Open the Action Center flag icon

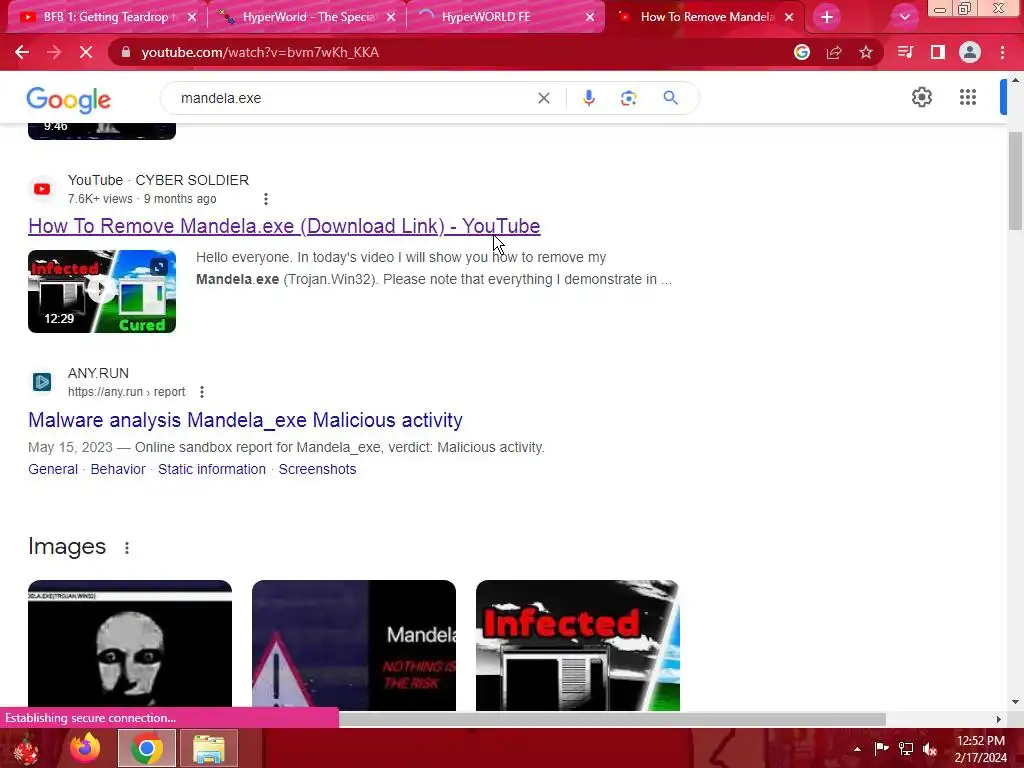[881, 748]
